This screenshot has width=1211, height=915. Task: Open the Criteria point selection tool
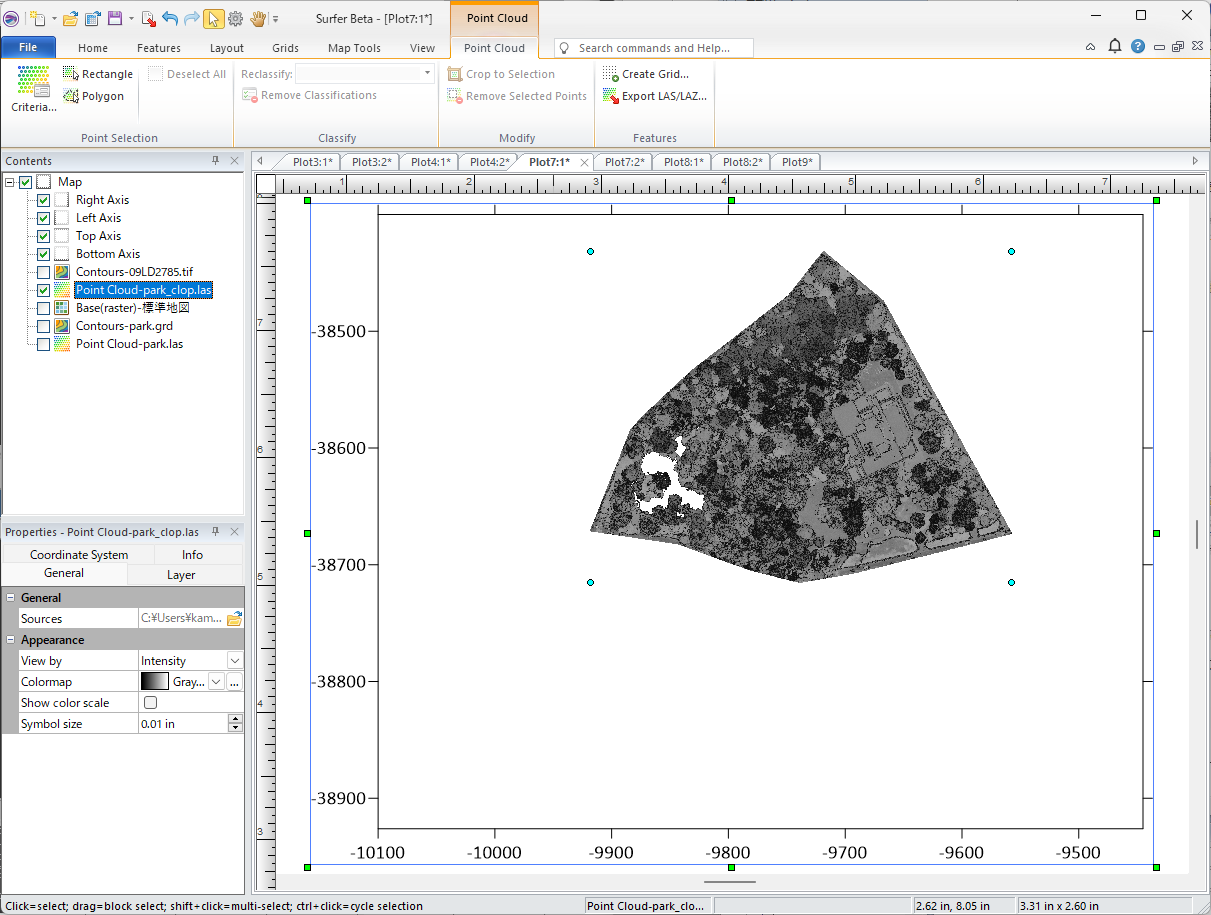point(33,89)
